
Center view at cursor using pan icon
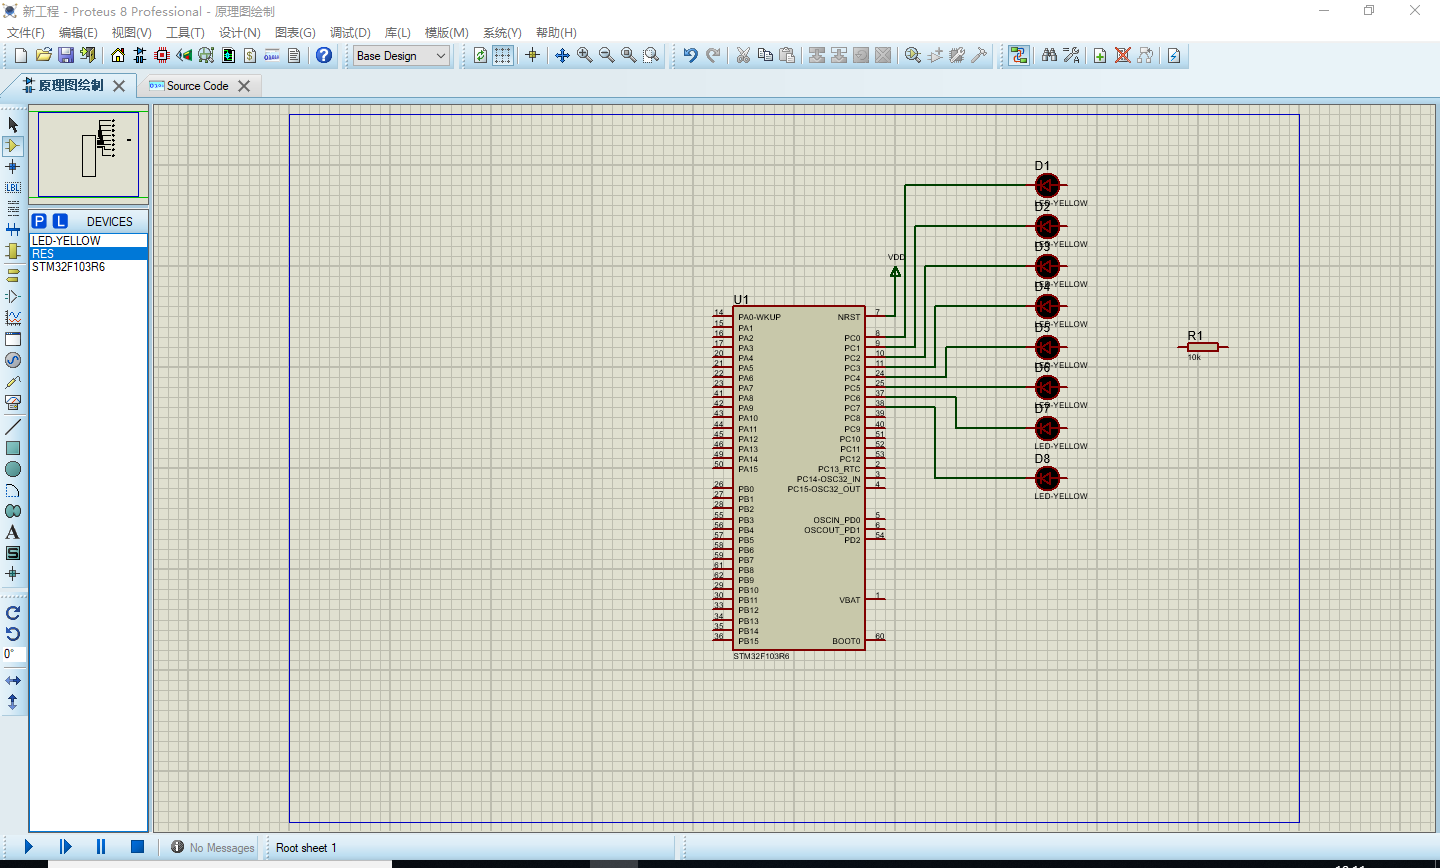click(563, 55)
